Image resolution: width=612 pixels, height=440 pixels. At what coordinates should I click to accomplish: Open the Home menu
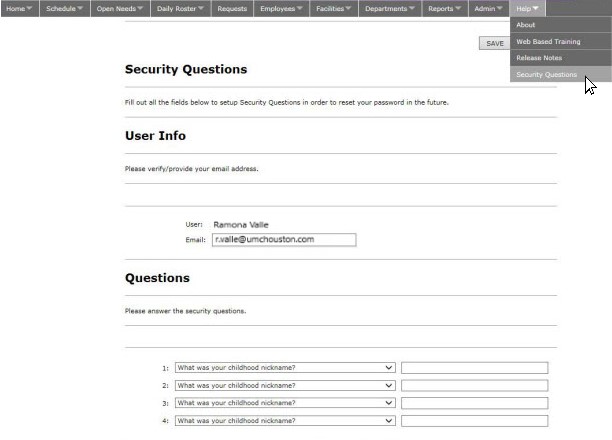[x=20, y=8]
